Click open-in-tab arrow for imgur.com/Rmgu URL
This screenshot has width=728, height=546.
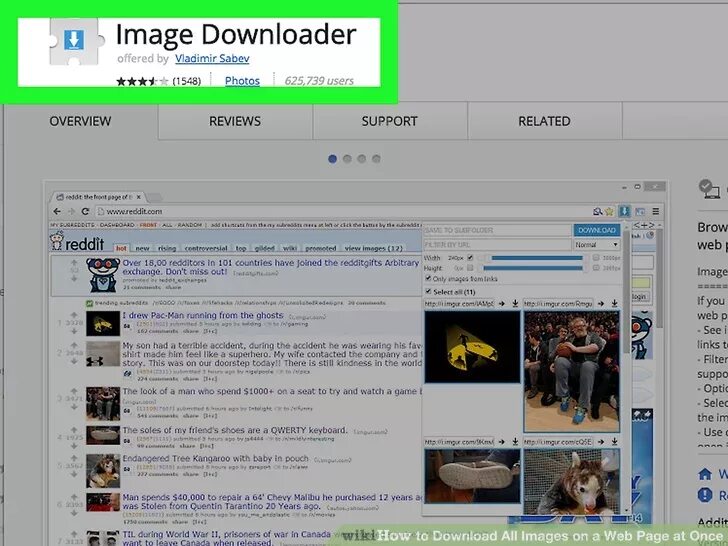point(601,304)
